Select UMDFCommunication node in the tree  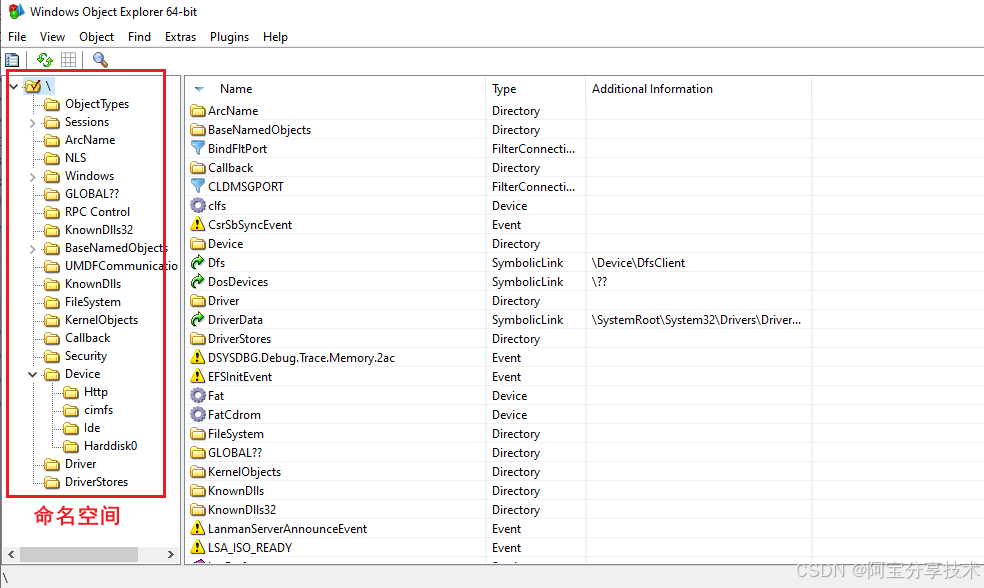121,266
